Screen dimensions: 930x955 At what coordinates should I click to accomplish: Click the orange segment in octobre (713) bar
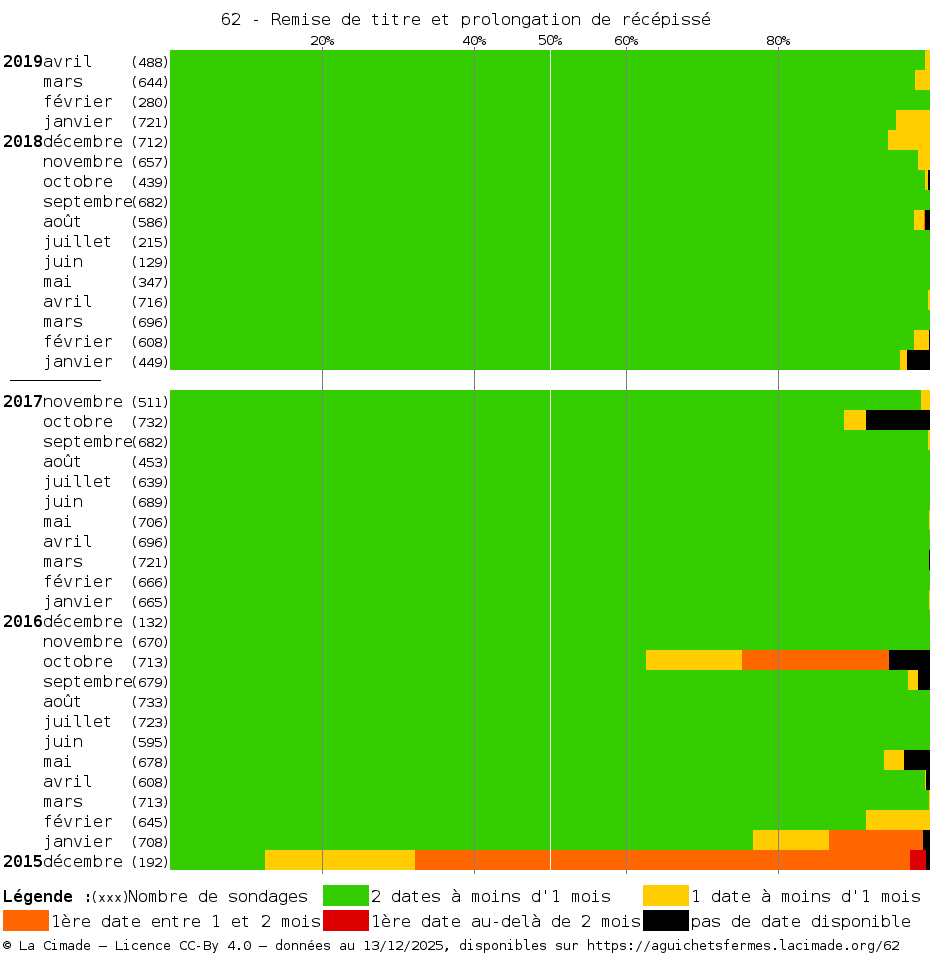click(815, 660)
